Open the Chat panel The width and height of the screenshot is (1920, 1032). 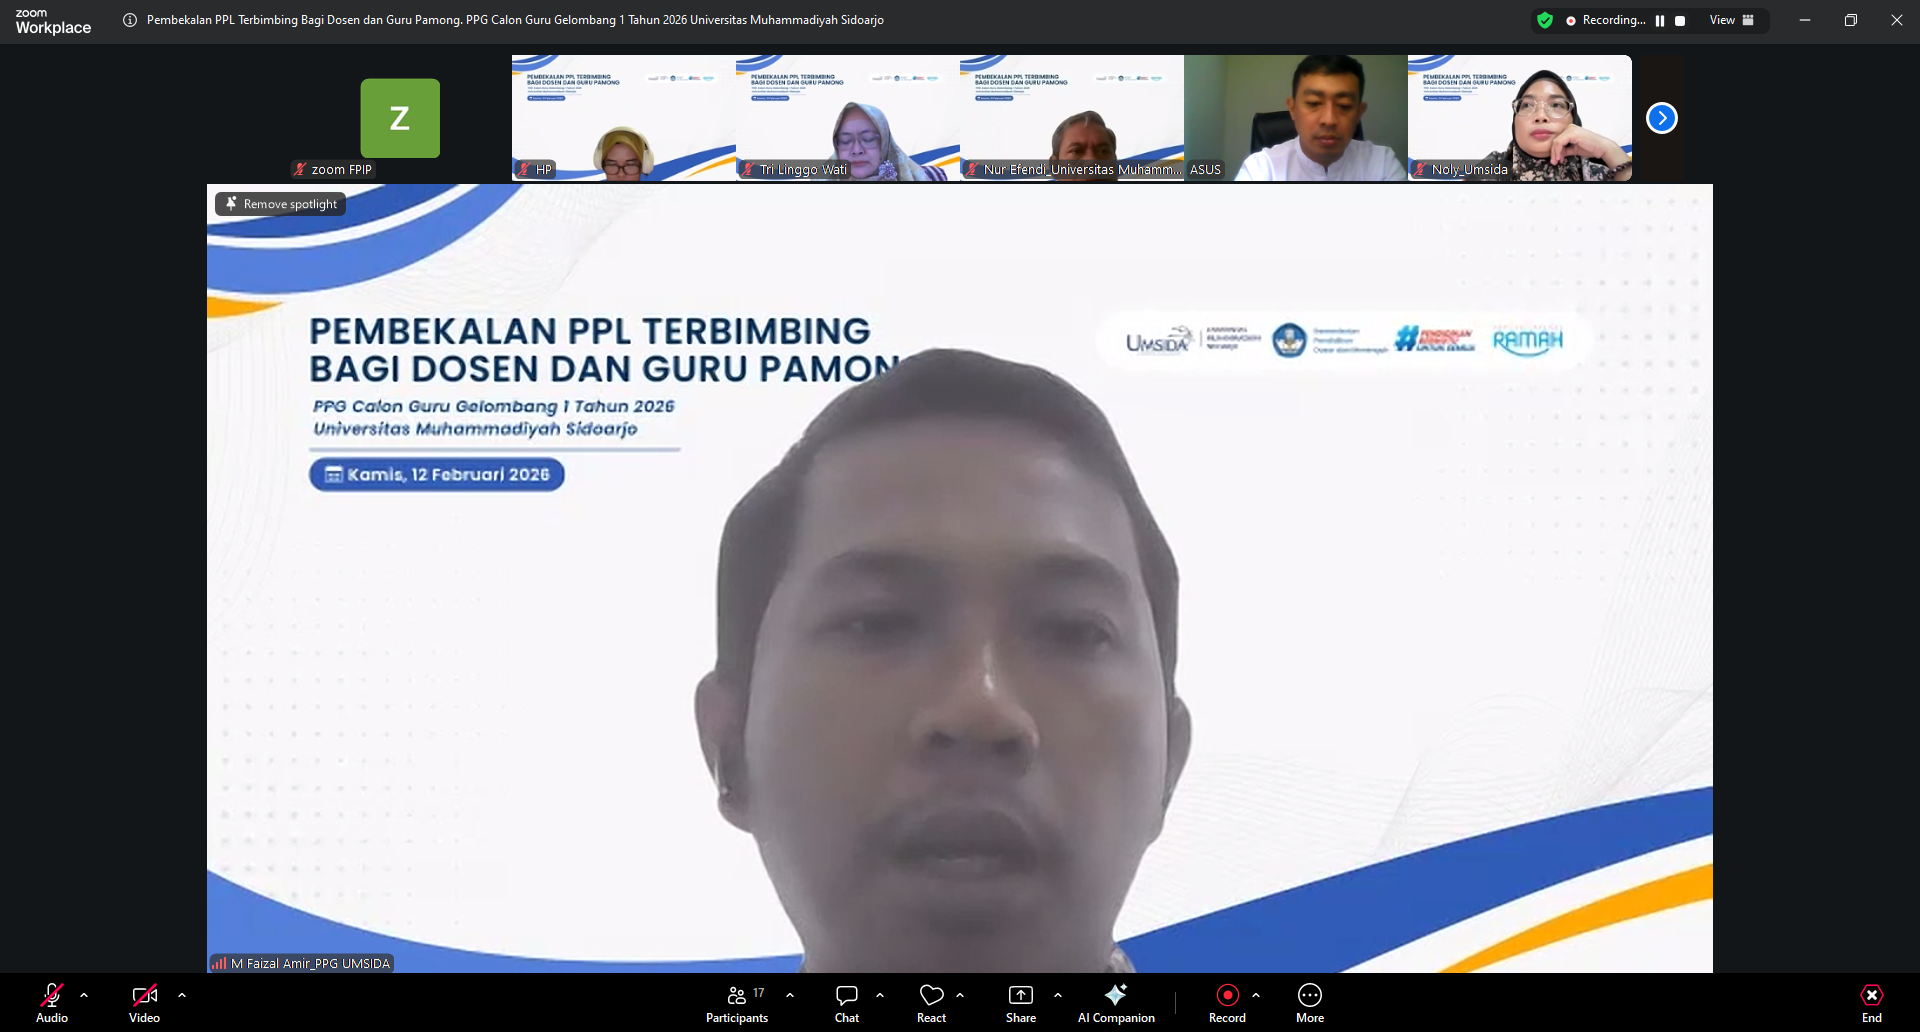click(x=846, y=1000)
